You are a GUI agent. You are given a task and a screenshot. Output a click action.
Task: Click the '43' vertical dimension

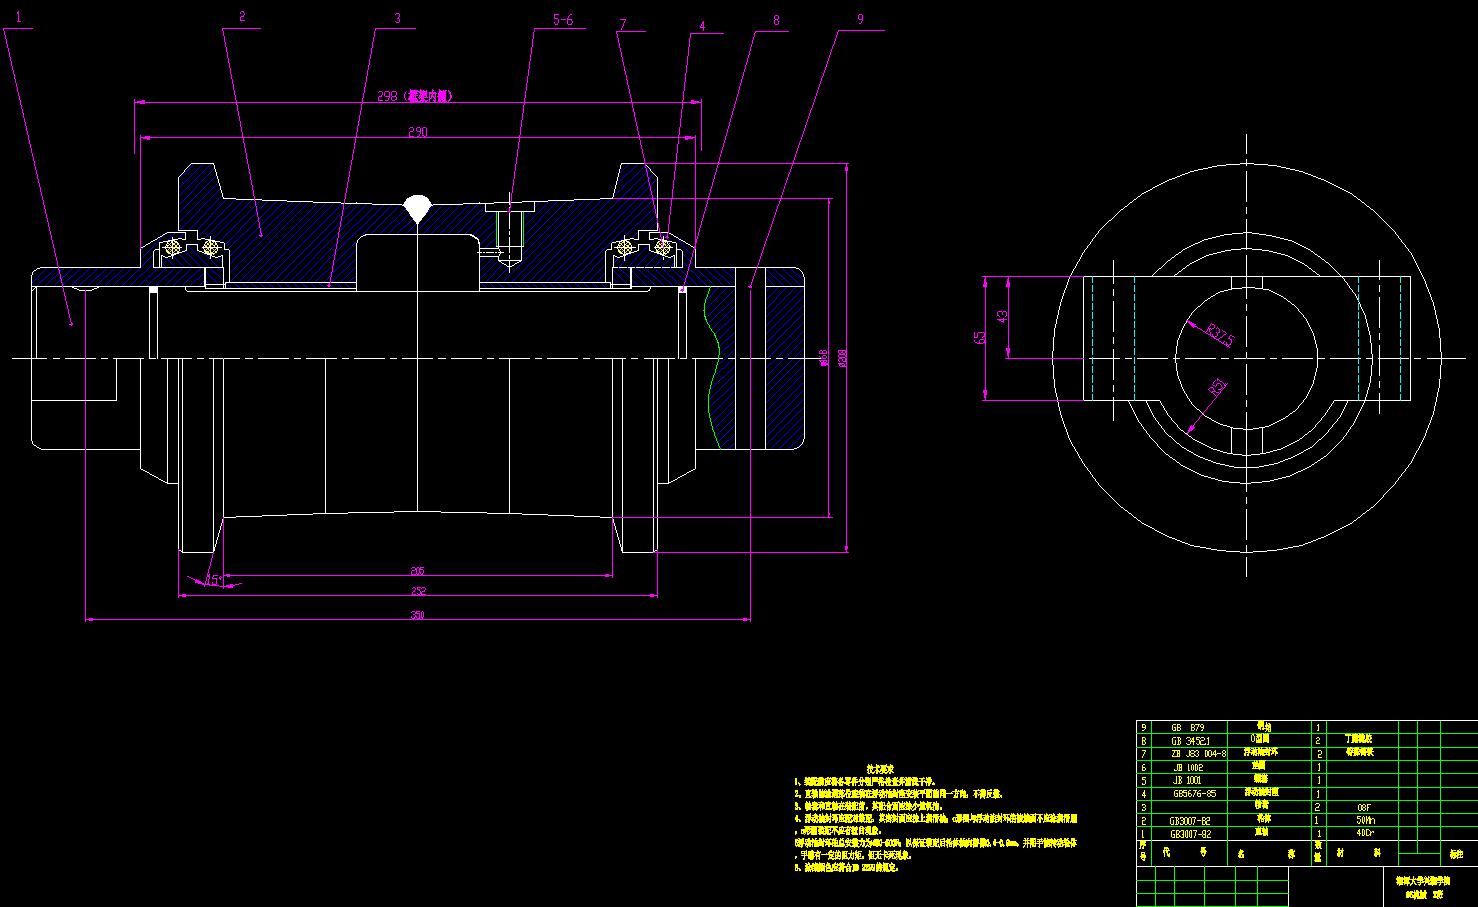pyautogui.click(x=1002, y=316)
